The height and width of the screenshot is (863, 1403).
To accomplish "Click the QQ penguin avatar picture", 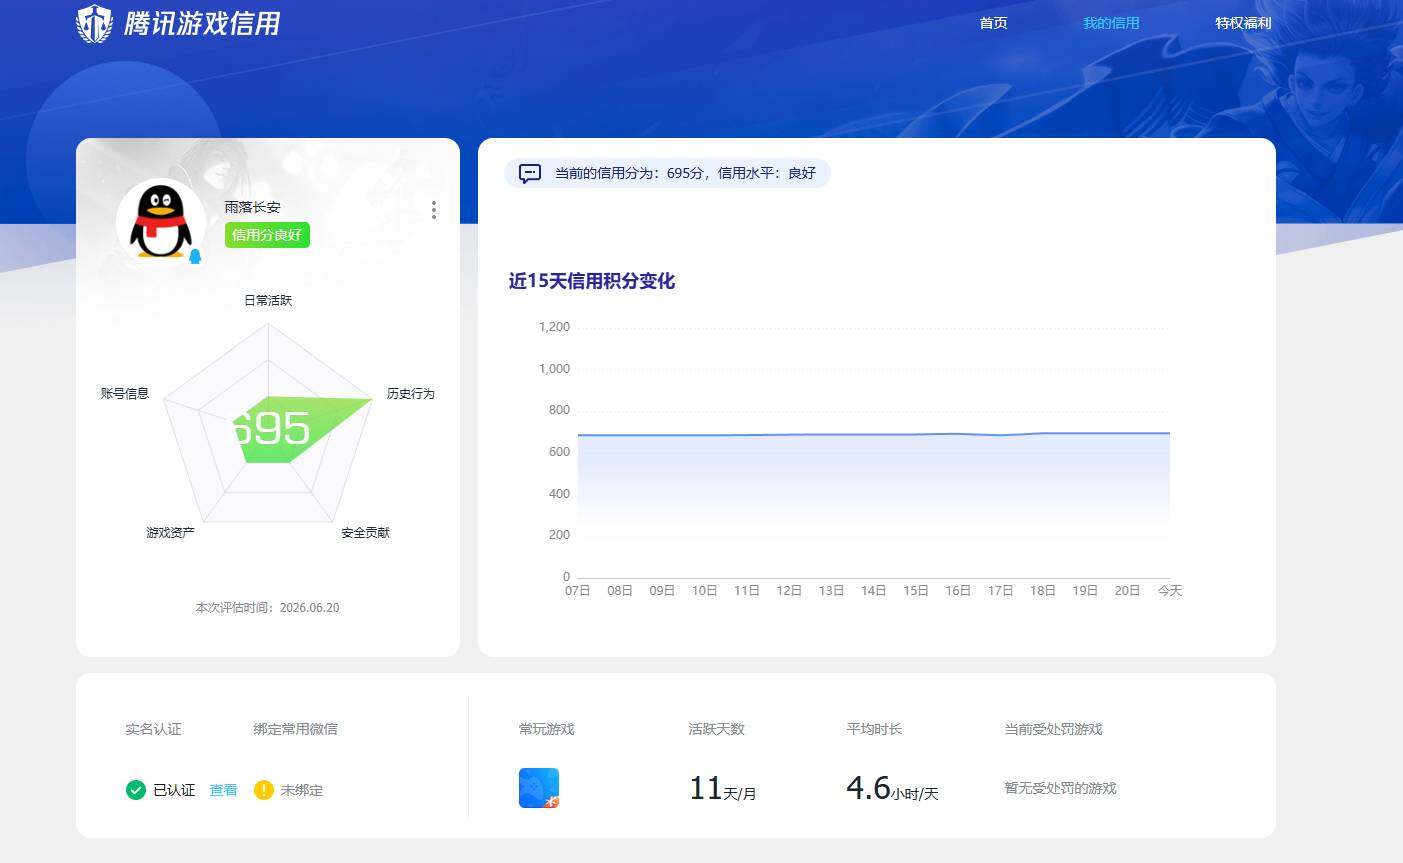I will [x=160, y=222].
